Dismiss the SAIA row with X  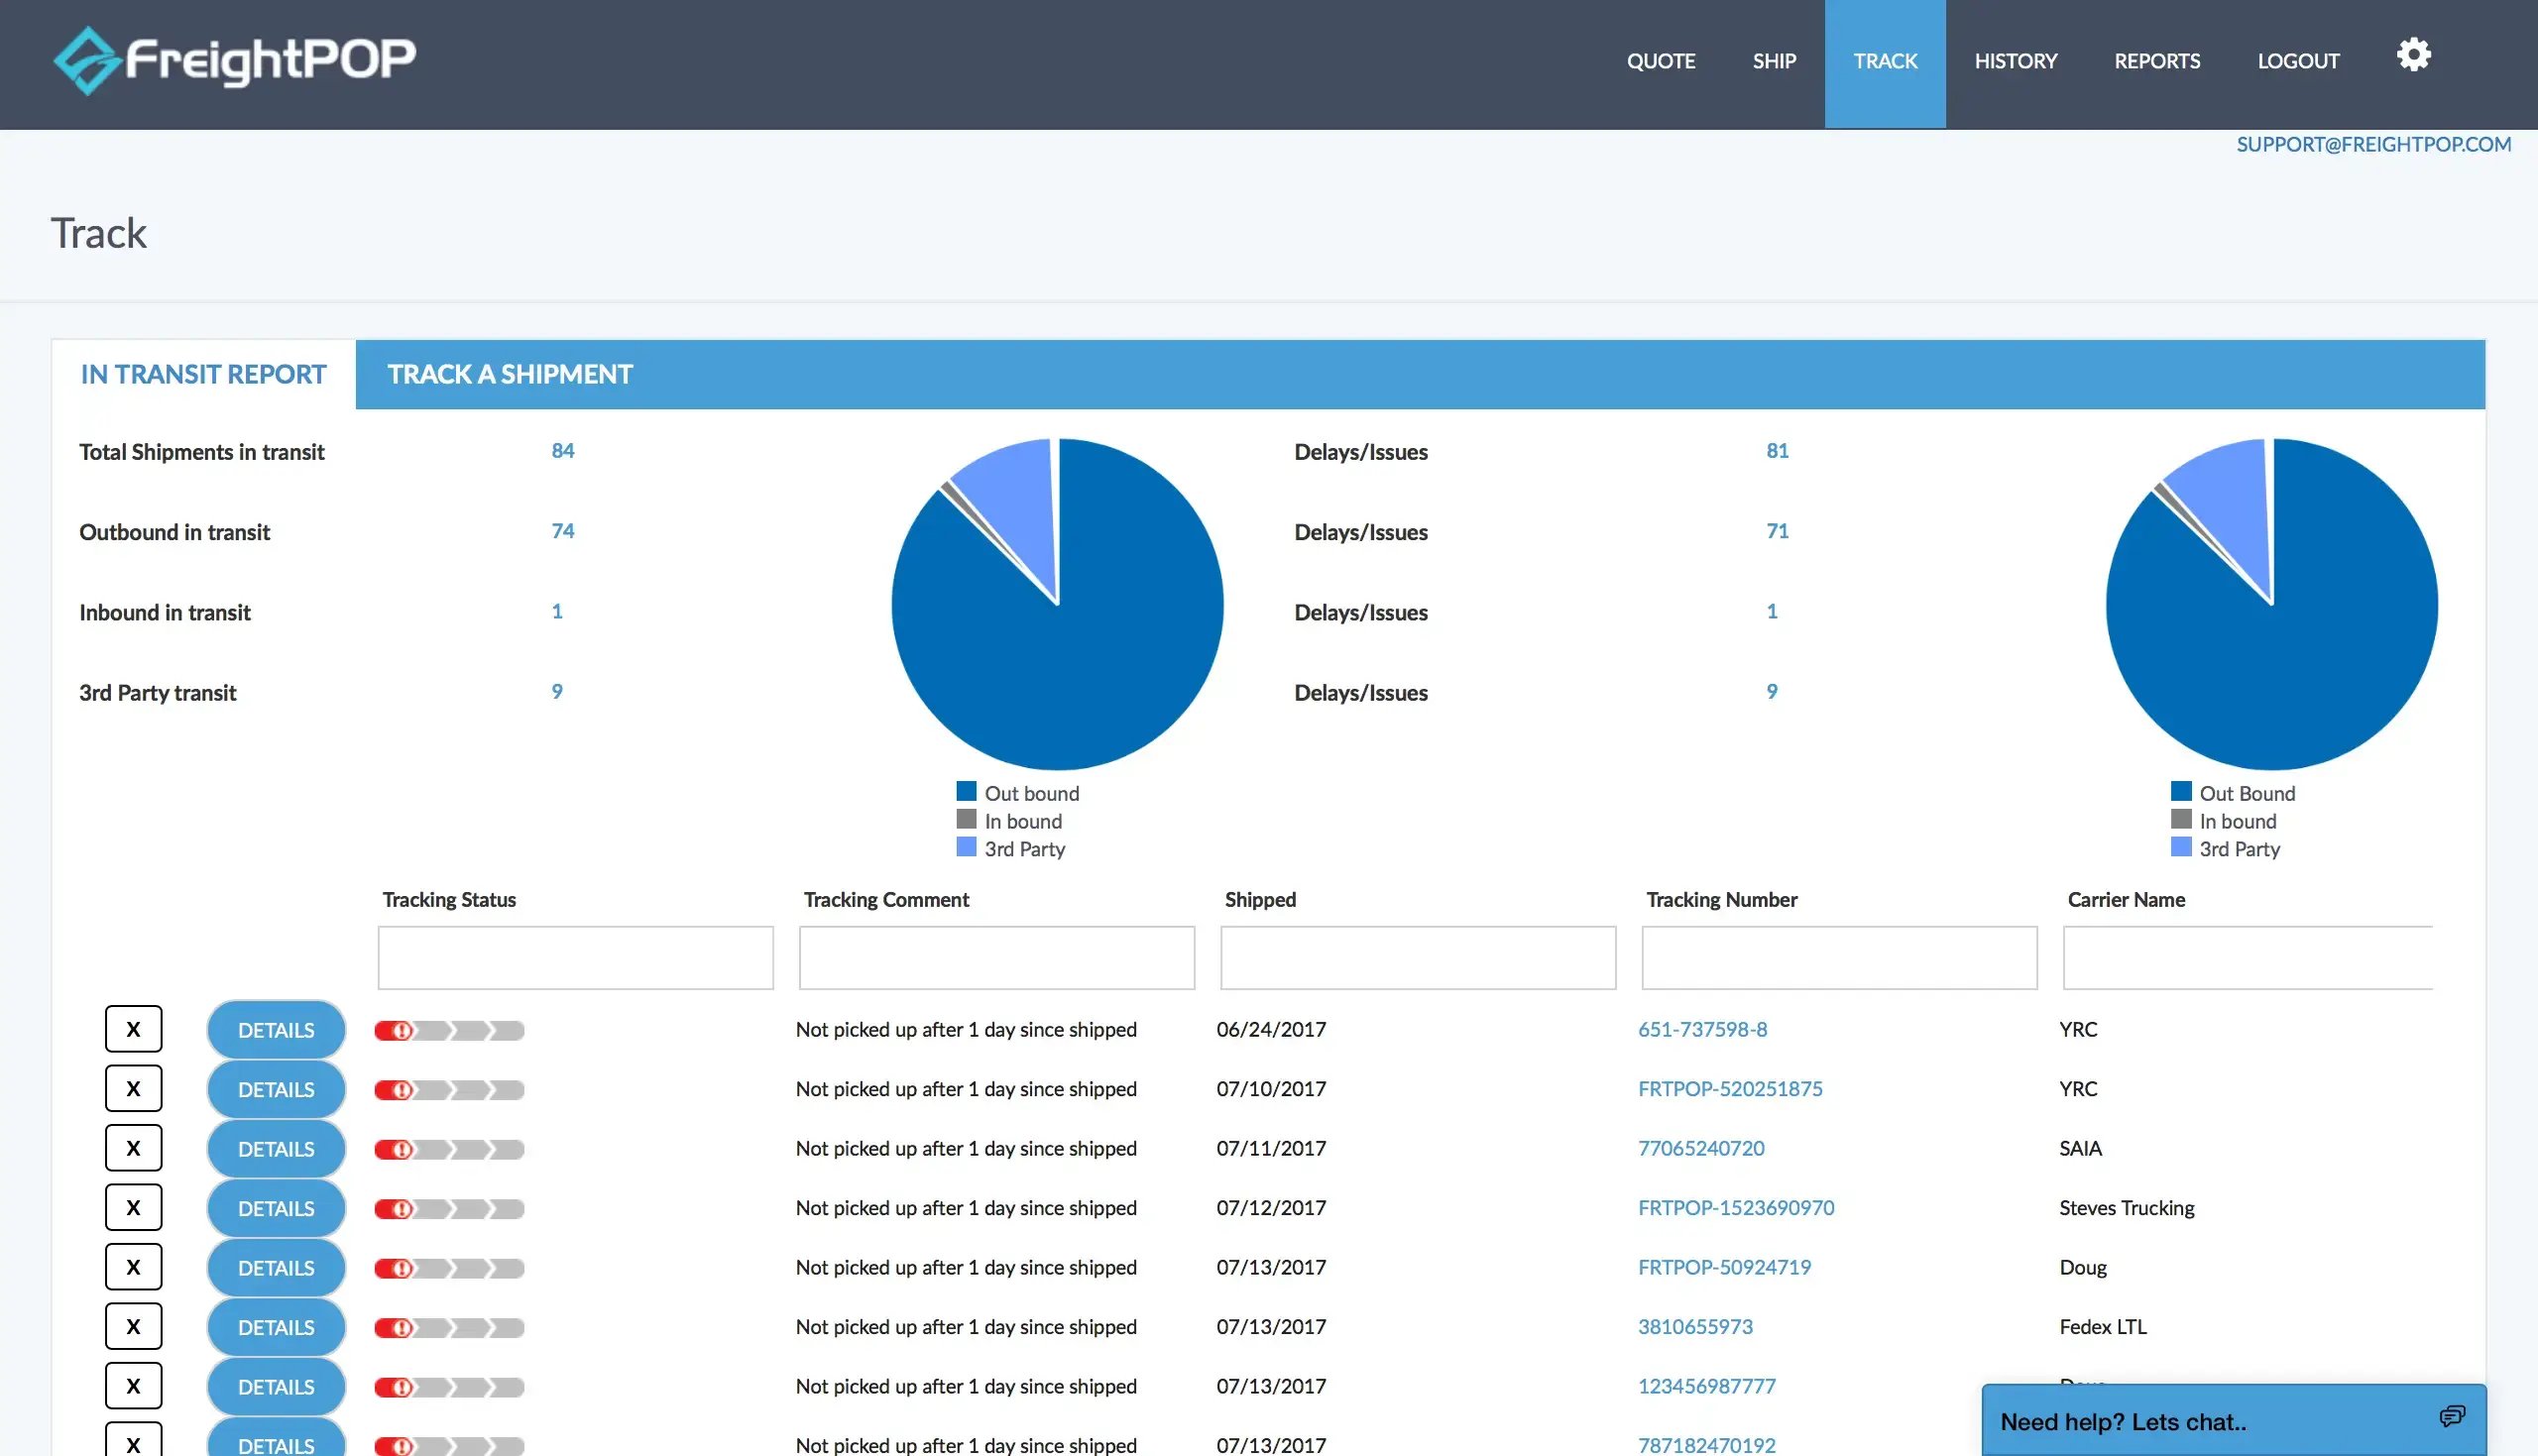133,1148
